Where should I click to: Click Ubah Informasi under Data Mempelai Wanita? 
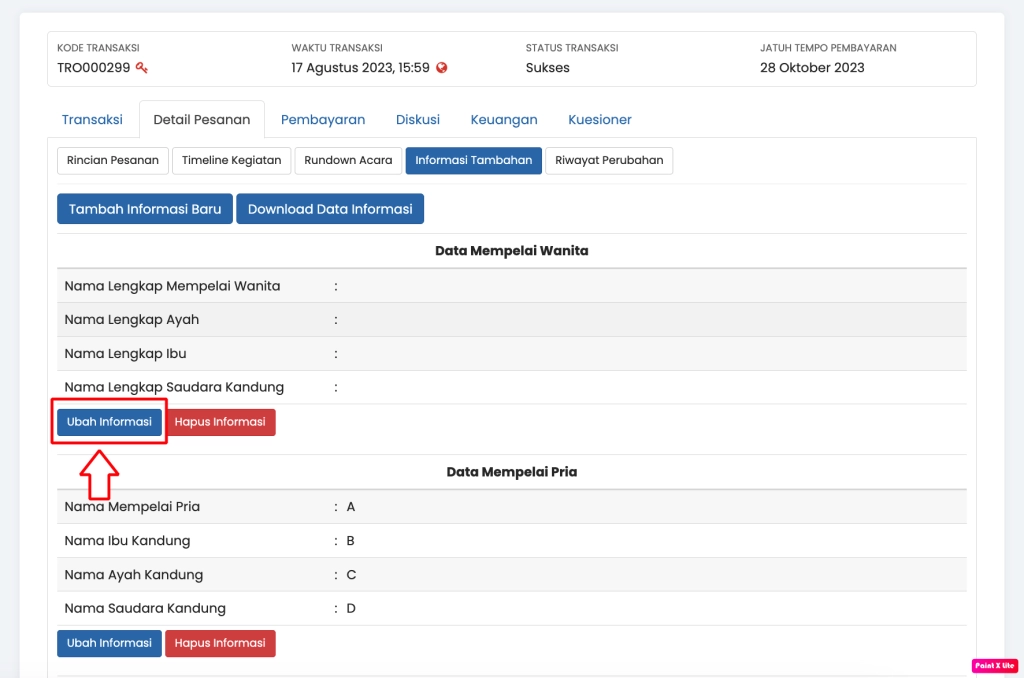[x=109, y=422]
